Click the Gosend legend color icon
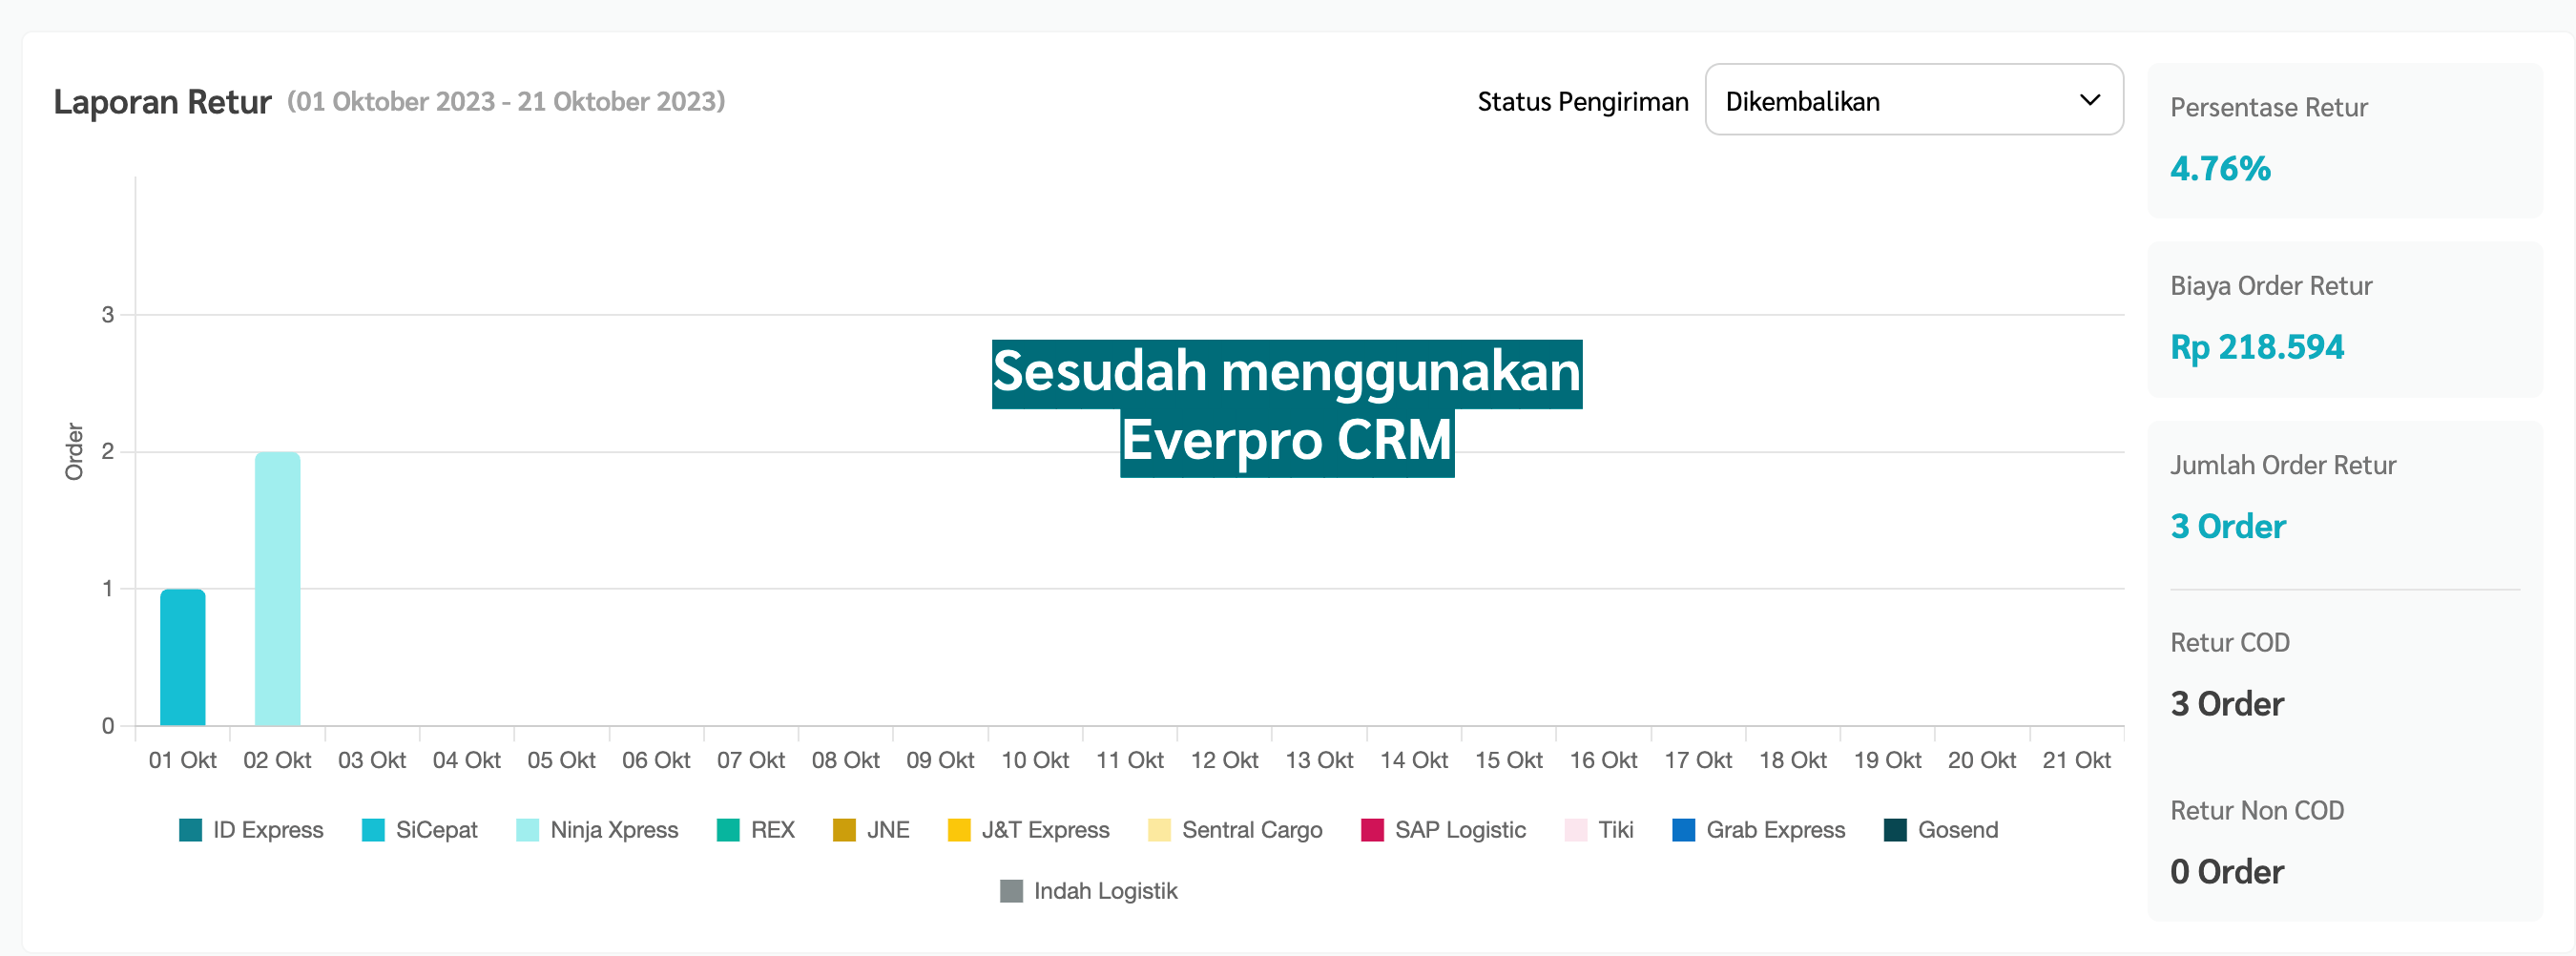Screen dimensions: 2576x956 pyautogui.click(x=1895, y=830)
